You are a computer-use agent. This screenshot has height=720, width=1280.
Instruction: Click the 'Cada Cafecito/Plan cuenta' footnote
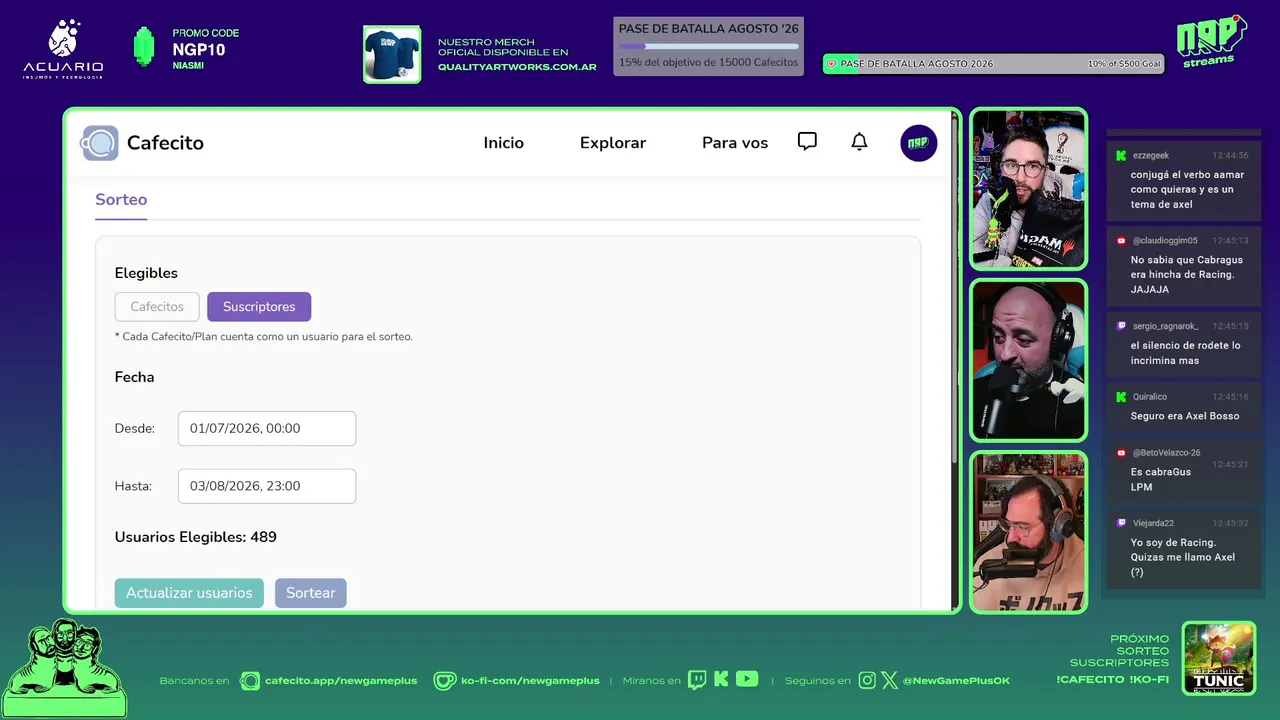(264, 337)
